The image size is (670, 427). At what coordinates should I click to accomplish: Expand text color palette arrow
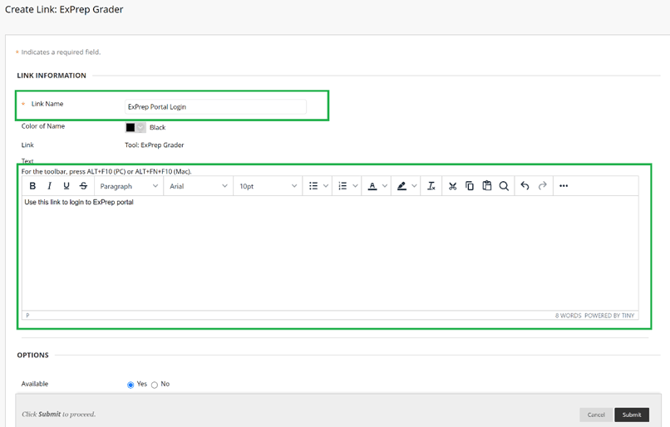click(385, 186)
